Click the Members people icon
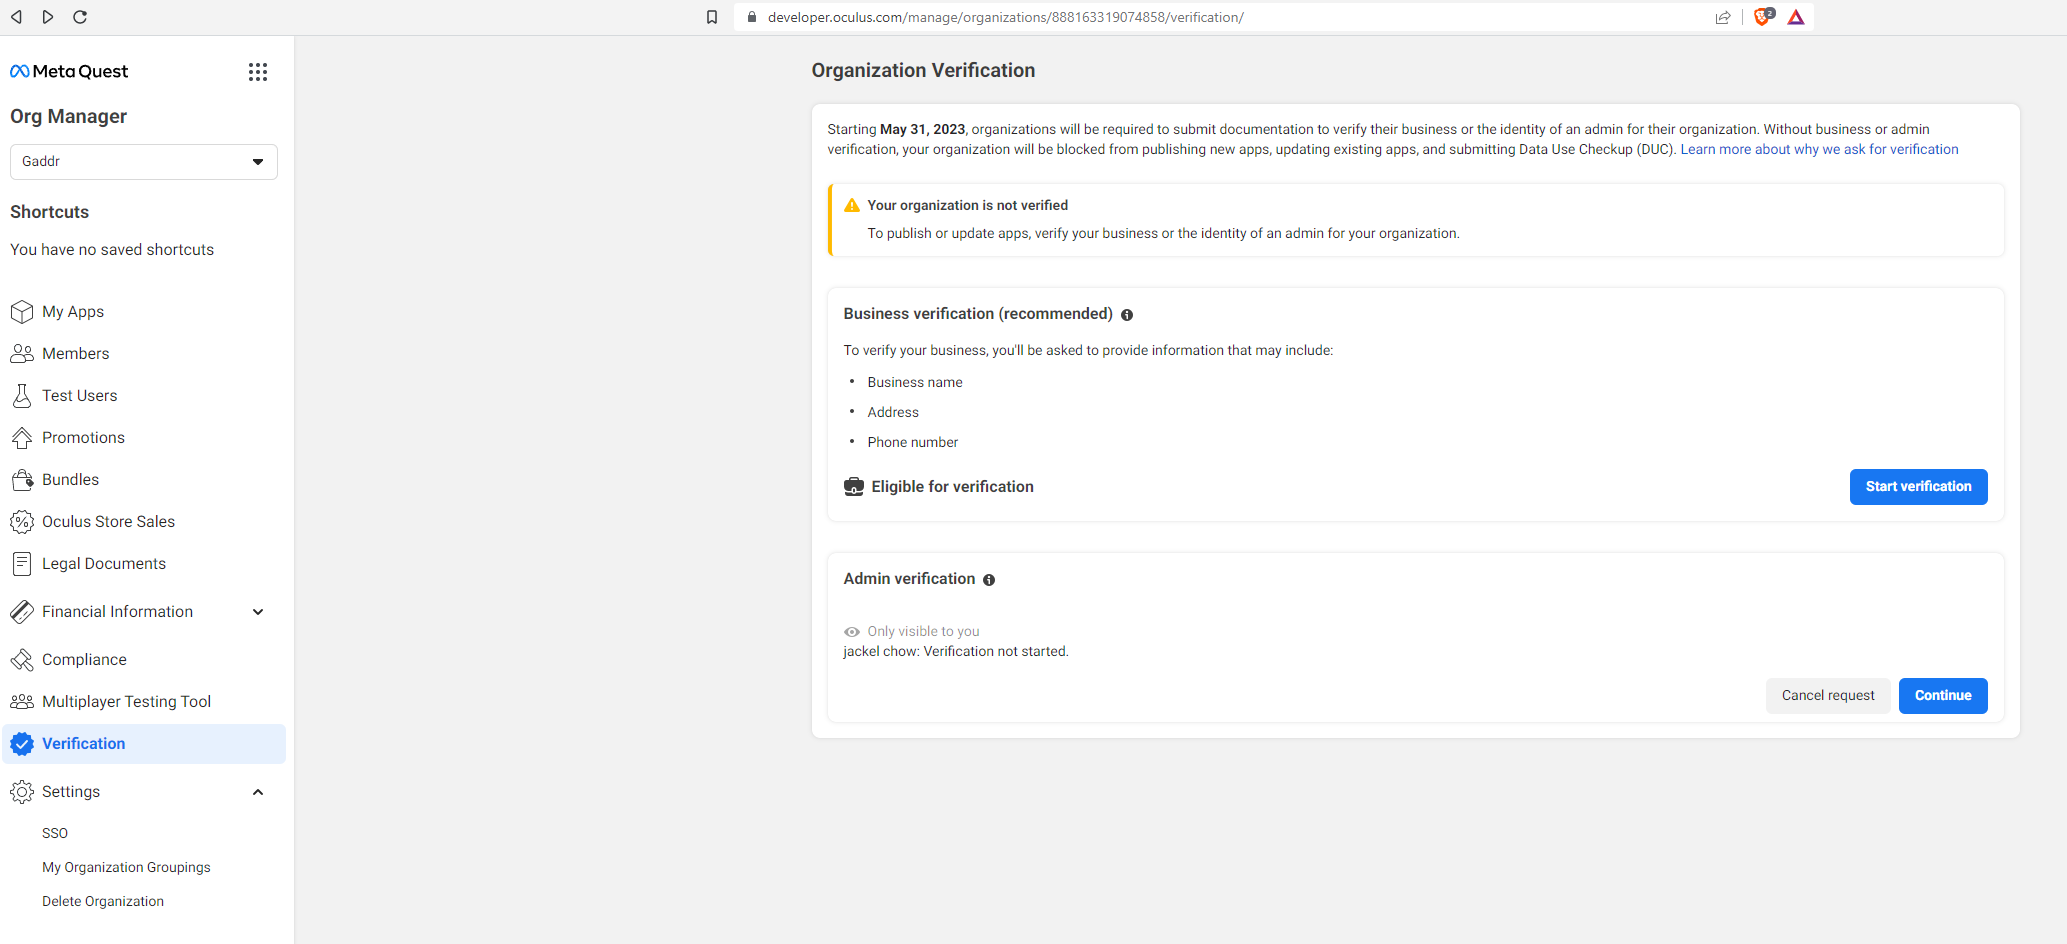Image resolution: width=2067 pixels, height=944 pixels. click(22, 354)
